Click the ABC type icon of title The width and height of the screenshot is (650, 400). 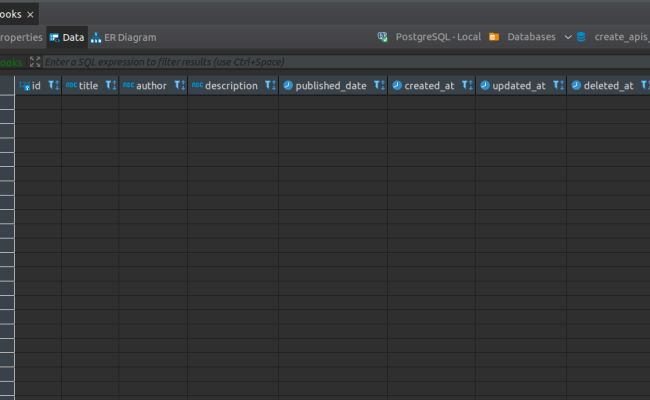point(71,85)
